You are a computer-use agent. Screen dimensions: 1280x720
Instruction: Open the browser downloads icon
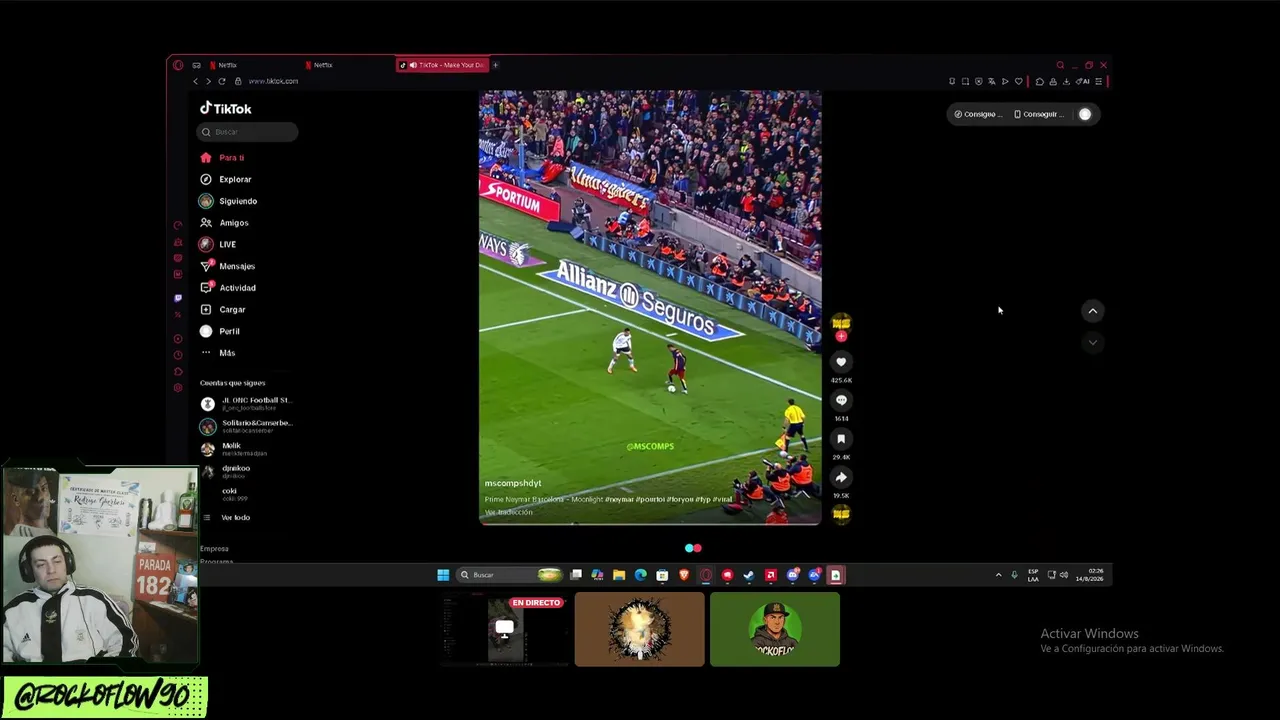(x=1066, y=81)
